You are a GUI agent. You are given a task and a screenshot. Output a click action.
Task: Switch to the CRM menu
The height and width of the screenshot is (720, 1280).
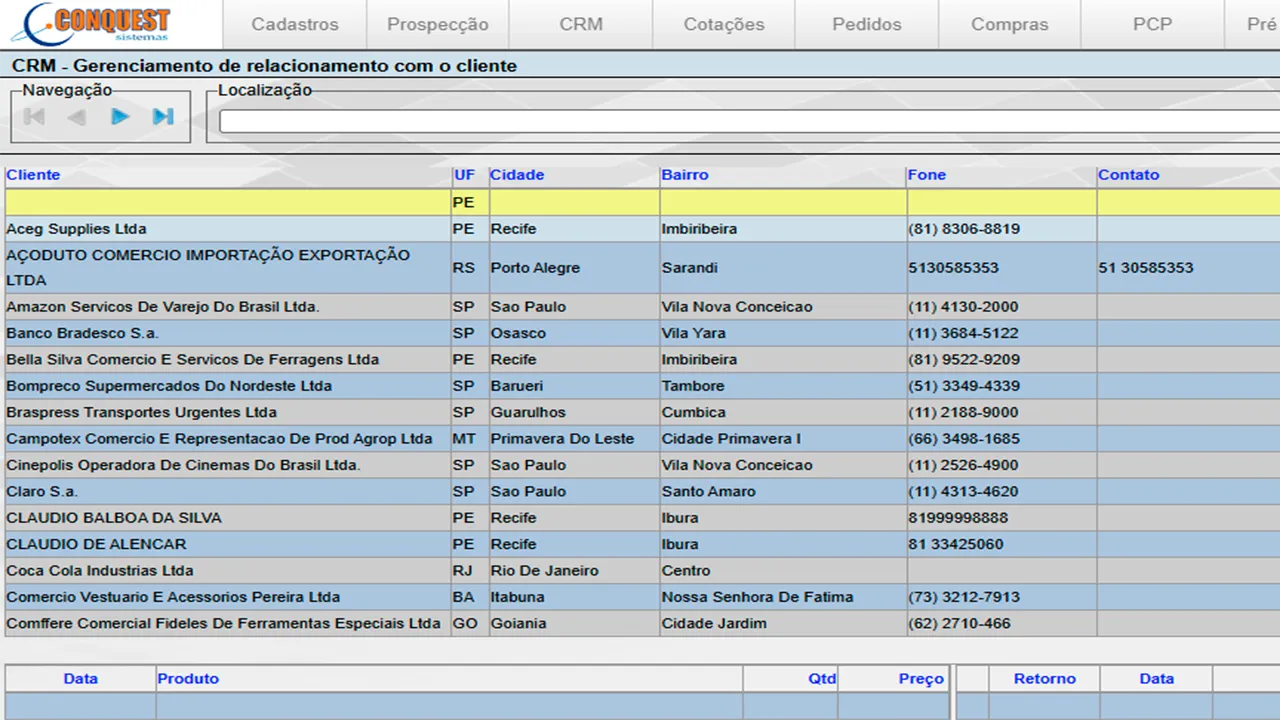581,24
